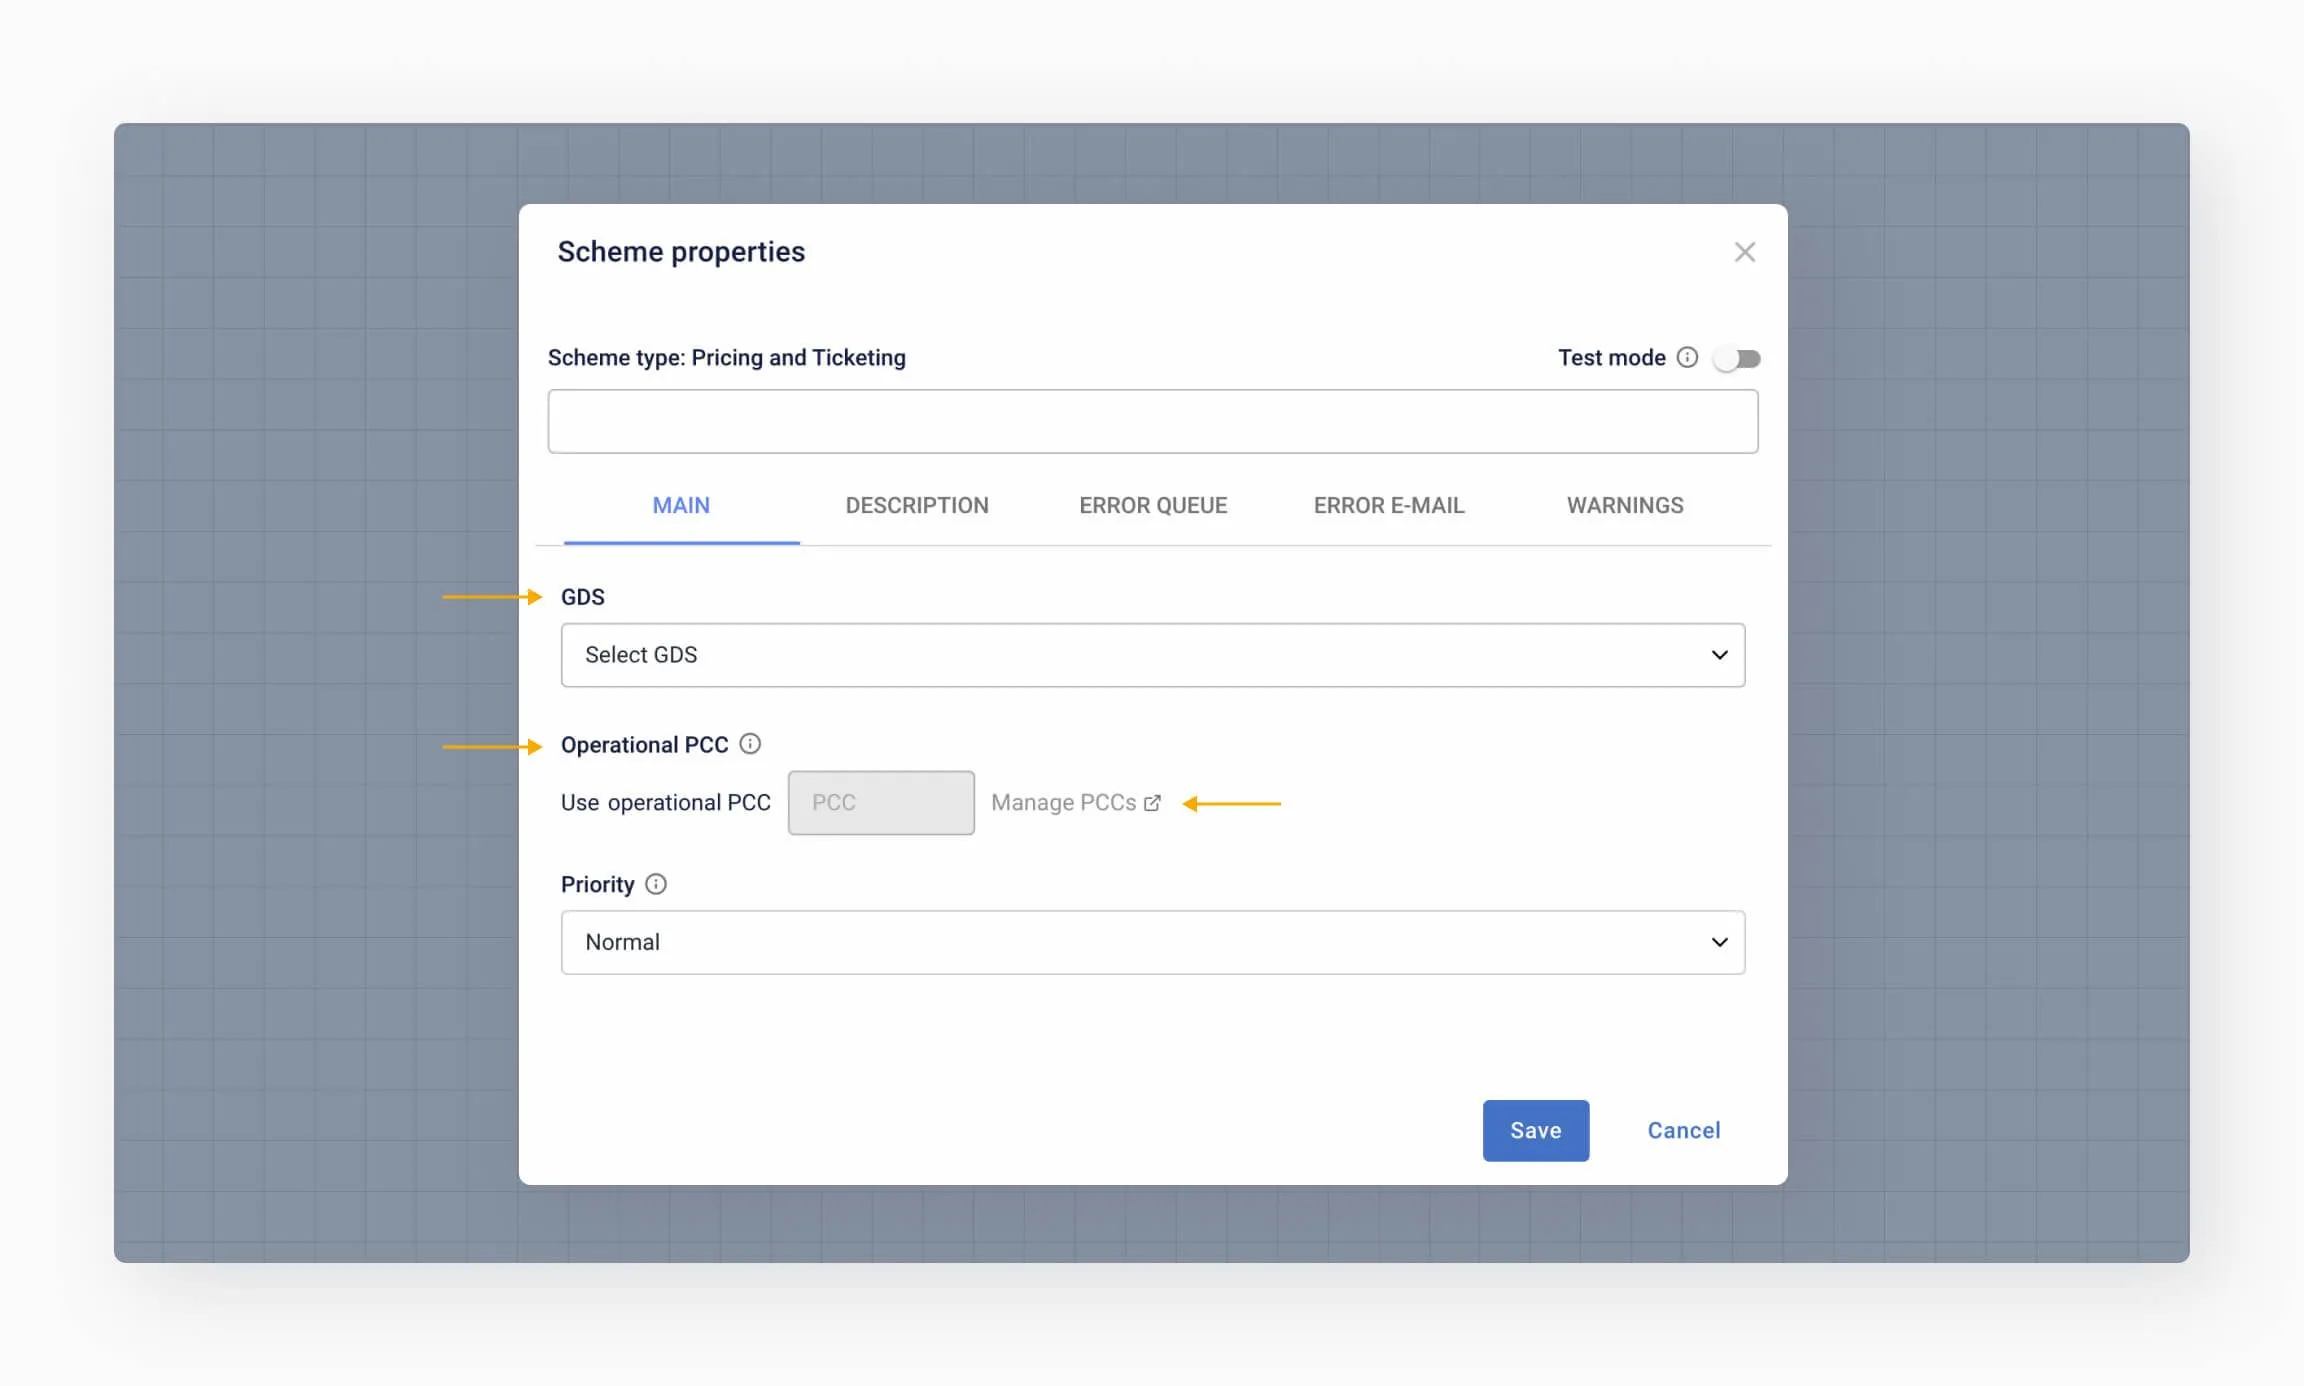Show the Warnings tab
2304x1386 pixels.
click(1625, 506)
